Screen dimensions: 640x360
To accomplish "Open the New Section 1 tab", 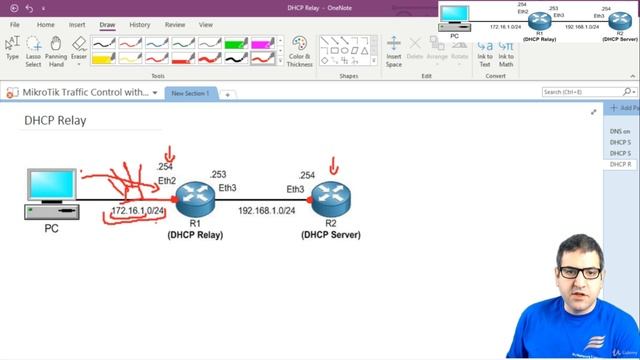I will [x=190, y=93].
